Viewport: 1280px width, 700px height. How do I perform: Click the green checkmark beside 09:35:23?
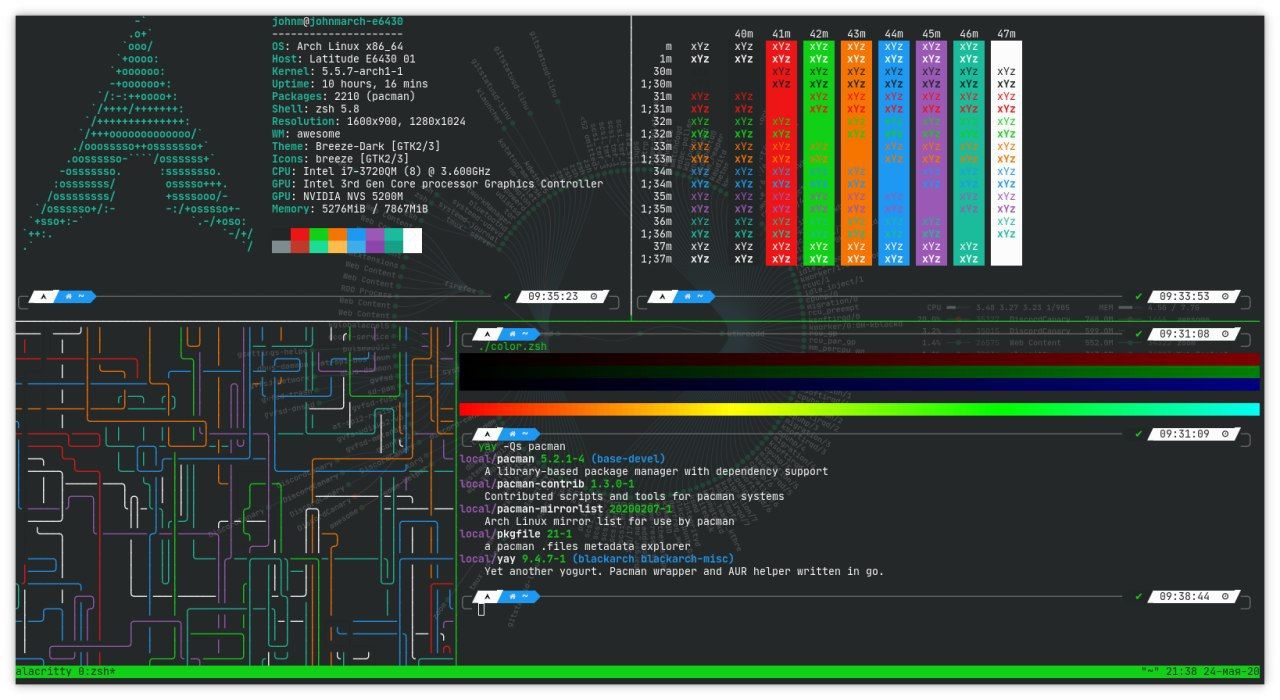tap(508, 296)
